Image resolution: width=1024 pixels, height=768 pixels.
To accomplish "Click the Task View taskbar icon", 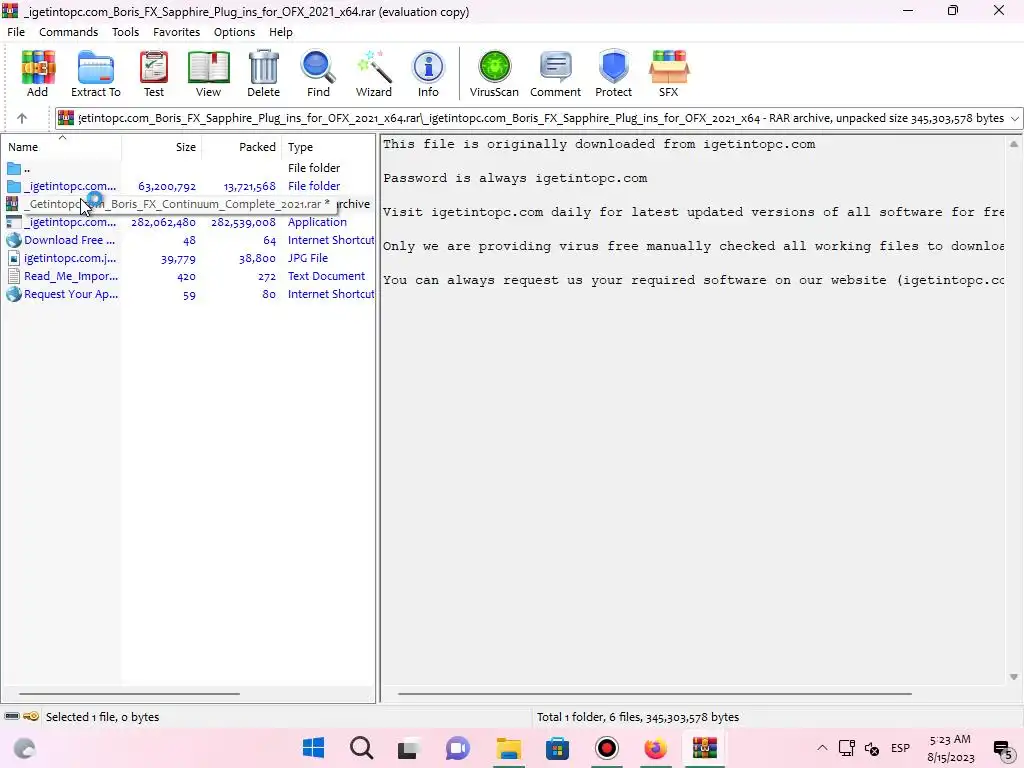I will (409, 748).
